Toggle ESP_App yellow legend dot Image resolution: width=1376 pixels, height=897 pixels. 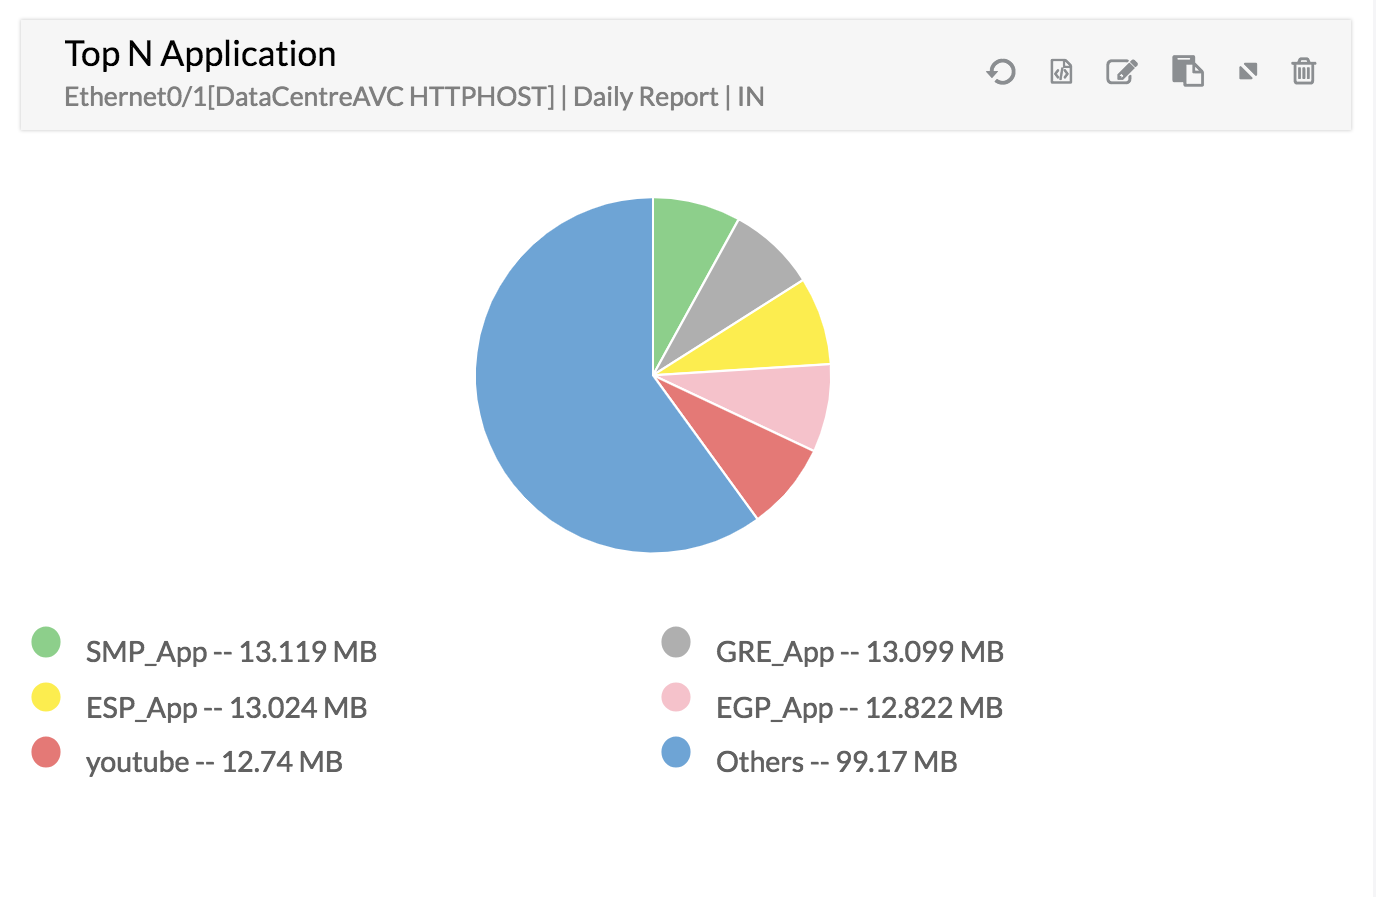click(x=46, y=697)
